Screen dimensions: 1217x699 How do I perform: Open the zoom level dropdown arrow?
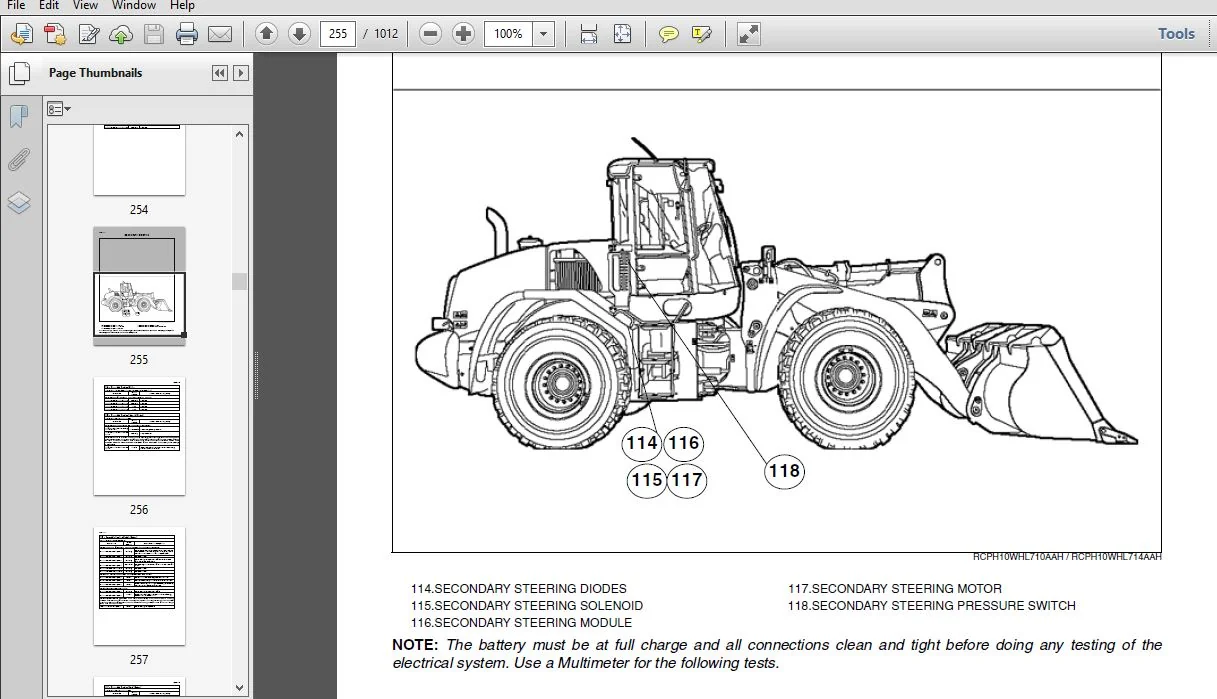(x=543, y=34)
